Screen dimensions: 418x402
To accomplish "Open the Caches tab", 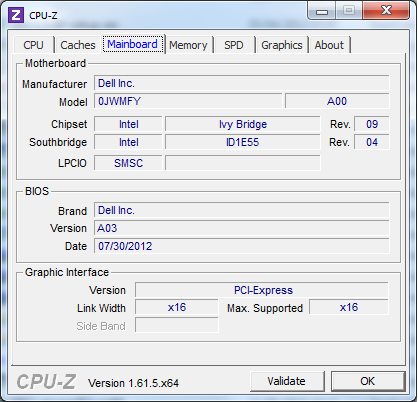I will click(x=78, y=45).
